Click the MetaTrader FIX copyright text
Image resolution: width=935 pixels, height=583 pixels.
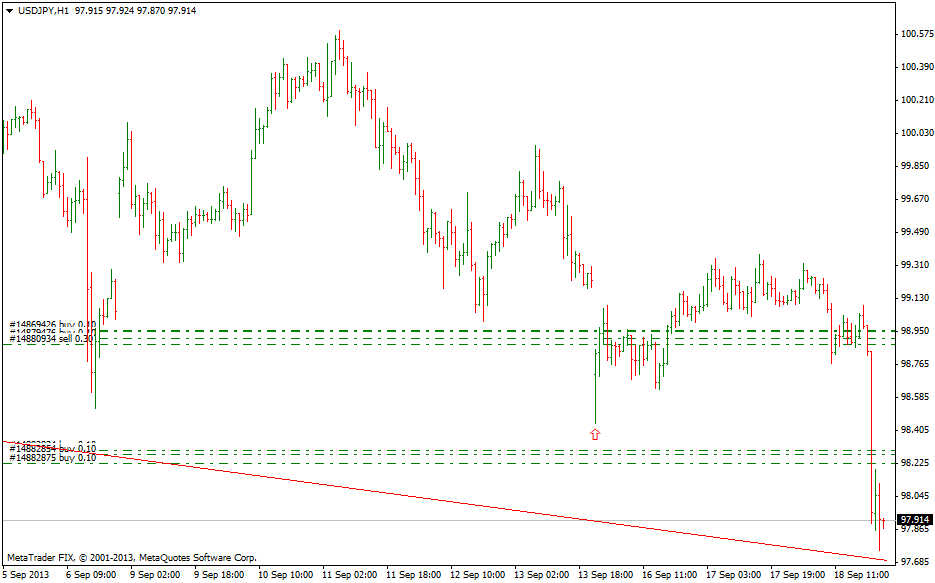pyautogui.click(x=132, y=557)
